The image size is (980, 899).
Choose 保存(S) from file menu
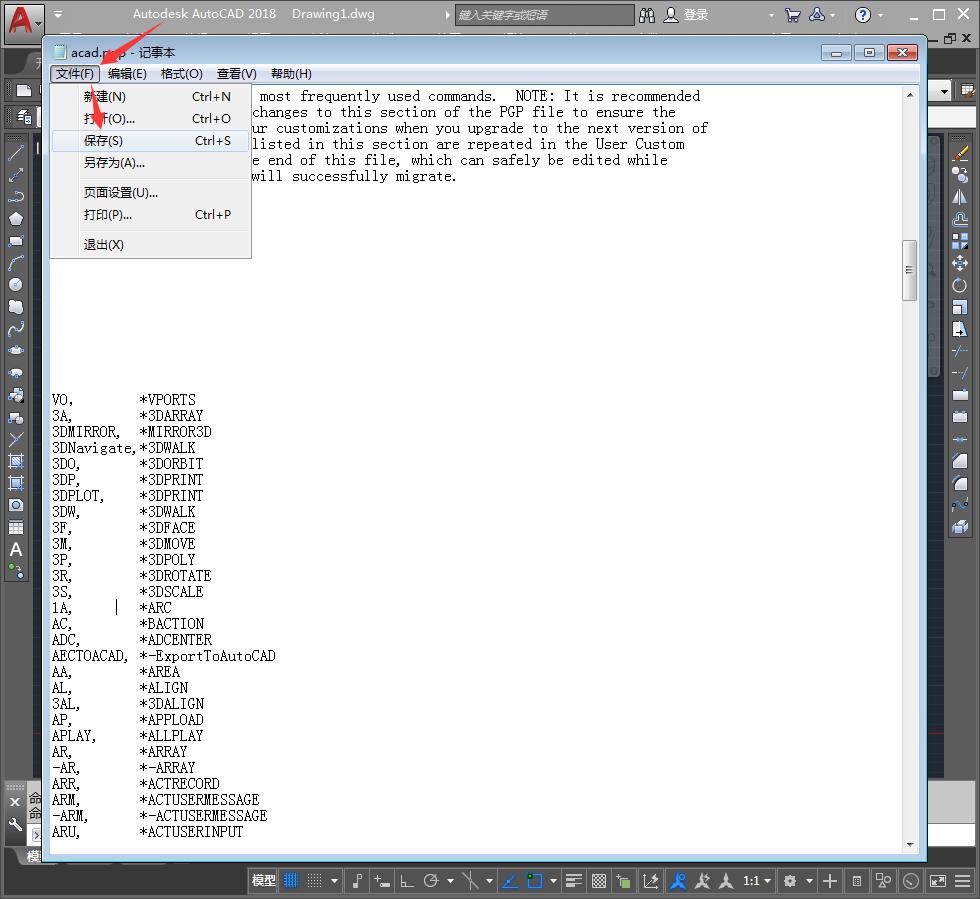(x=151, y=141)
